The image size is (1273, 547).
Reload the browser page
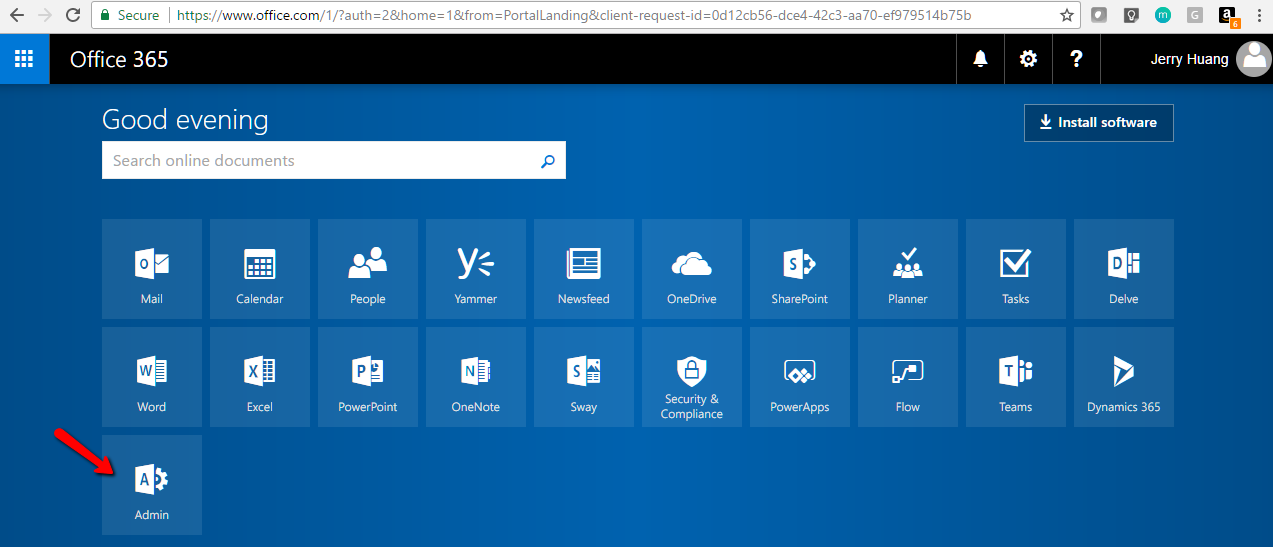pos(72,15)
